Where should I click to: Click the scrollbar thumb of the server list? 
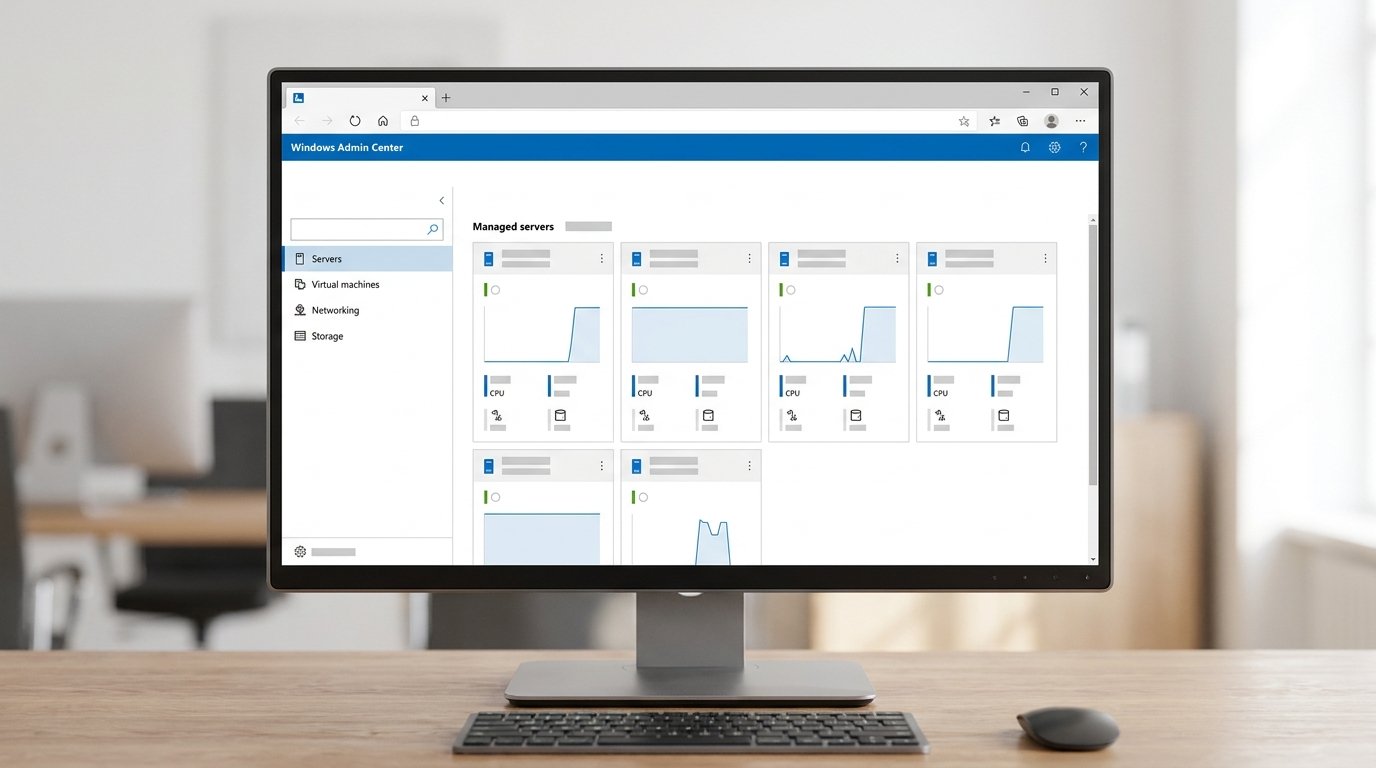pos(1093,355)
